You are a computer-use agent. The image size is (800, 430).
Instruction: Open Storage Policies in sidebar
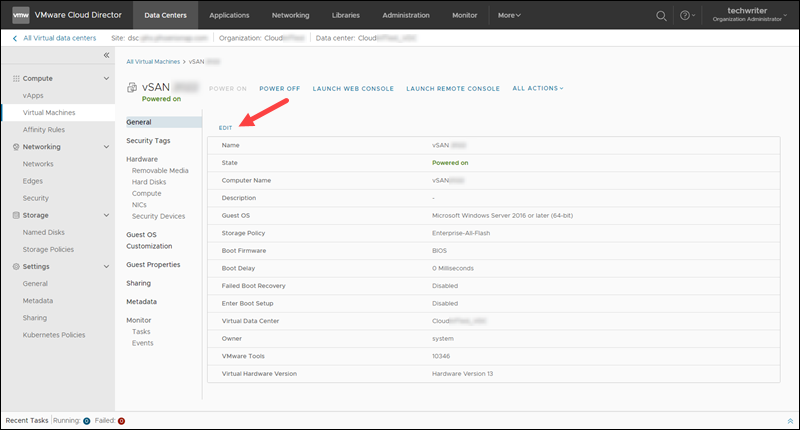tap(48, 249)
